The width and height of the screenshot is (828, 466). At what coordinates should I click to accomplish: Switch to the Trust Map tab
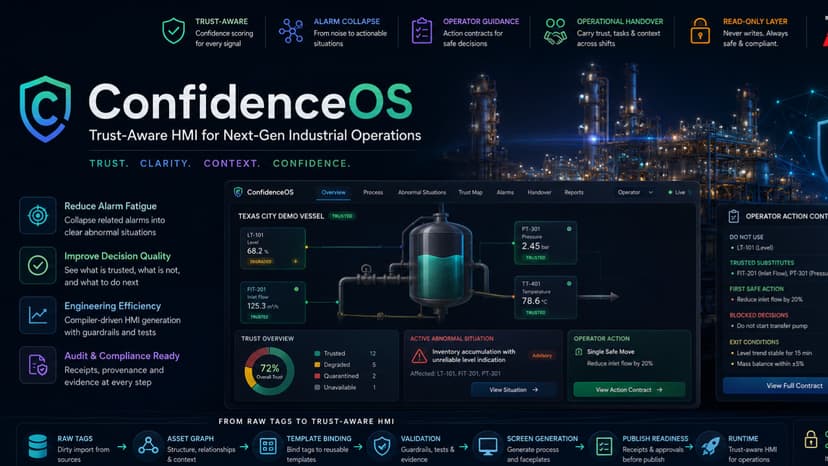click(470, 192)
